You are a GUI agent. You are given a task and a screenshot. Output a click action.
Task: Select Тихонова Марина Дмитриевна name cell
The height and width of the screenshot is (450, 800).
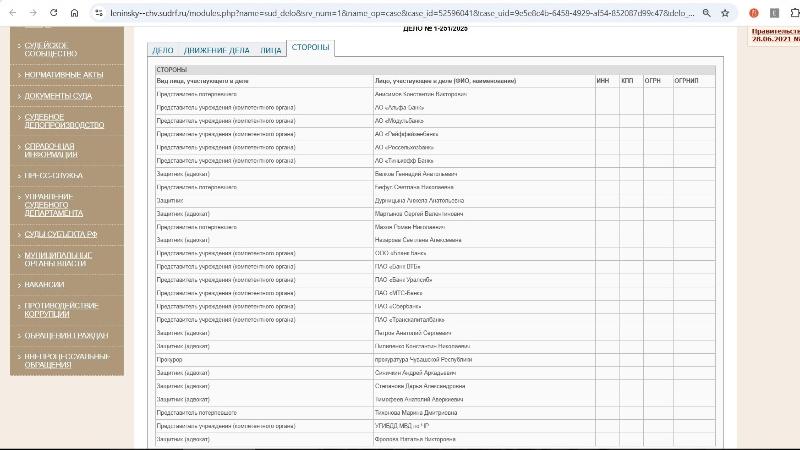pos(484,413)
